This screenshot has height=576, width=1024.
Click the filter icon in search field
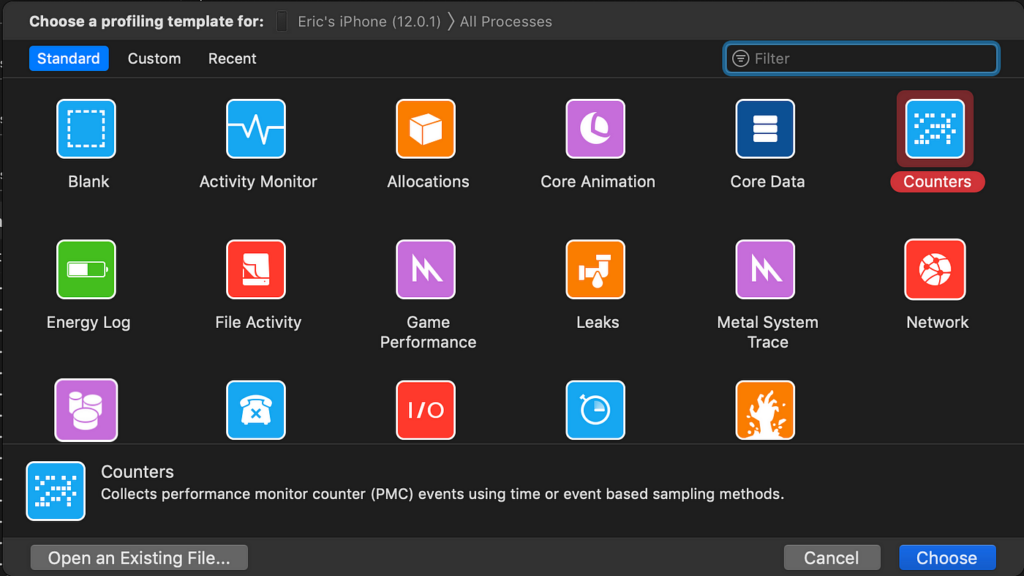click(x=740, y=58)
